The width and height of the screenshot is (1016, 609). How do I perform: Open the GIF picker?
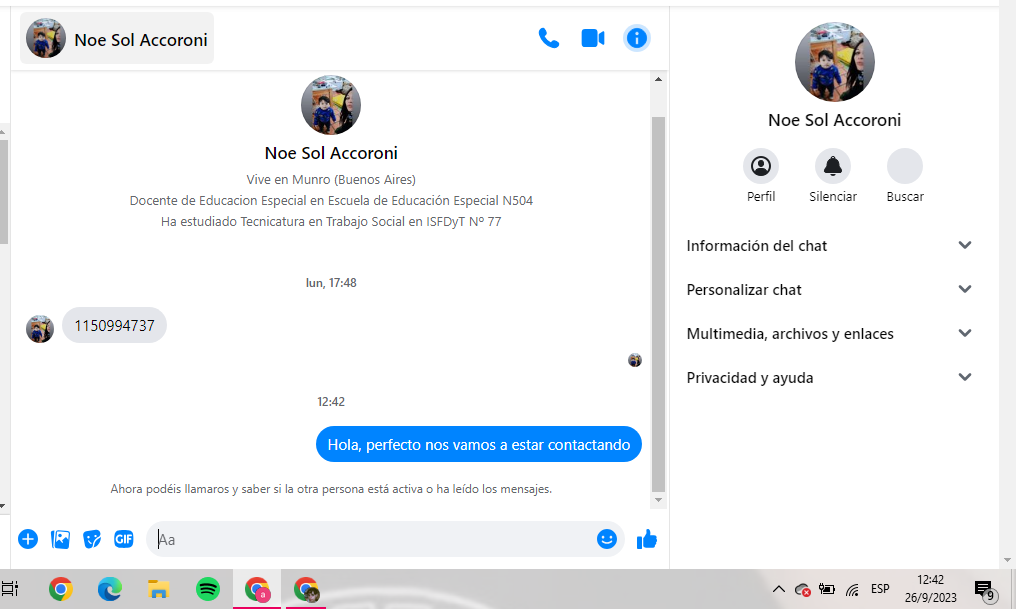pyautogui.click(x=124, y=539)
